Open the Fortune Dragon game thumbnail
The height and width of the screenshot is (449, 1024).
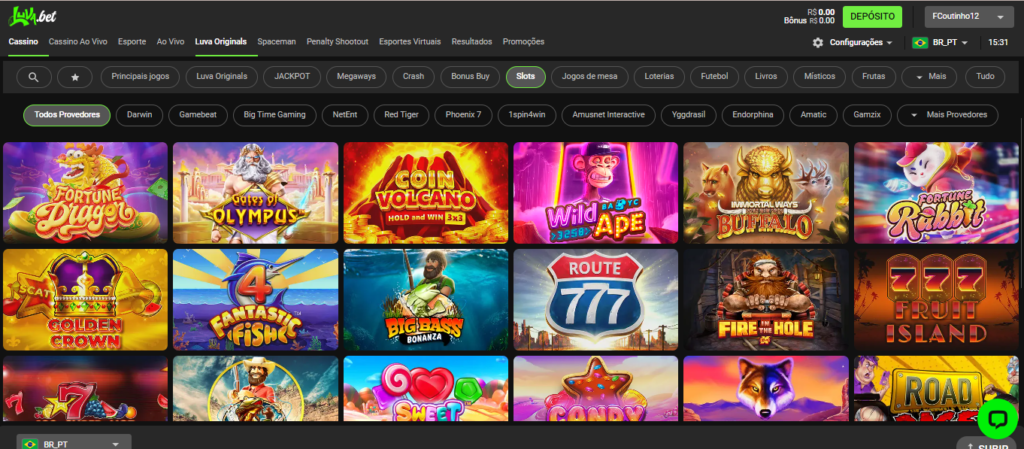click(x=85, y=193)
